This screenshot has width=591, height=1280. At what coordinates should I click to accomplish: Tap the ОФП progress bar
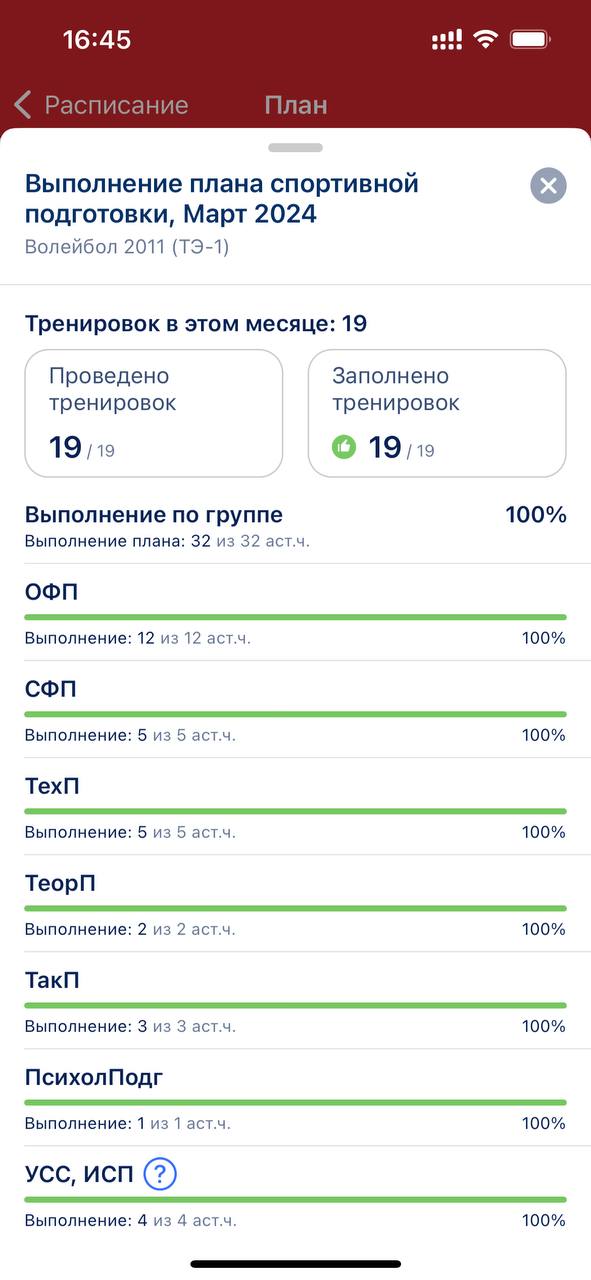pos(295,617)
